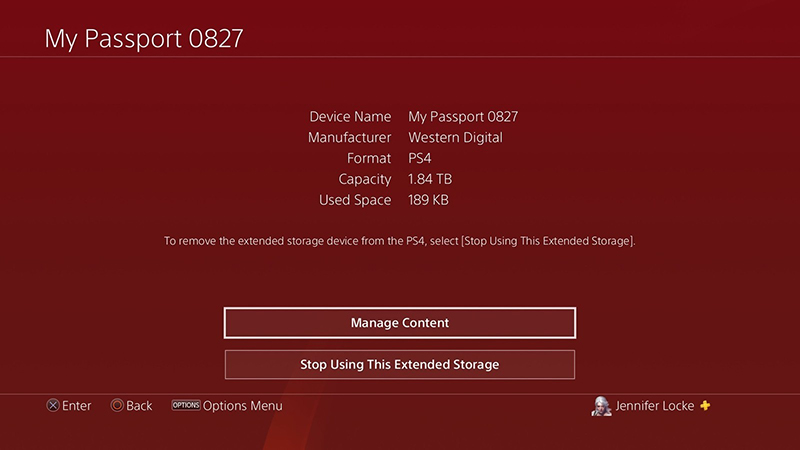The height and width of the screenshot is (450, 800).
Task: Click the X Enter button icon
Action: 53,406
